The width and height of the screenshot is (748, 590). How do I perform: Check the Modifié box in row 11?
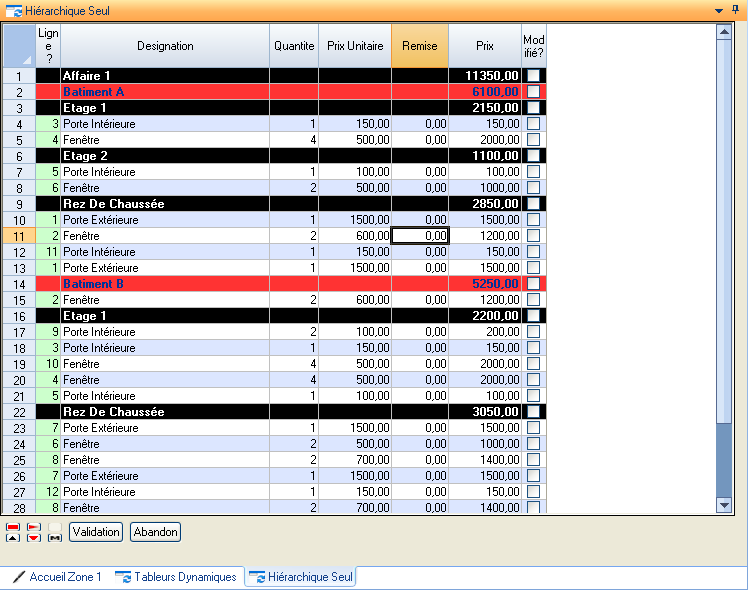pos(534,236)
